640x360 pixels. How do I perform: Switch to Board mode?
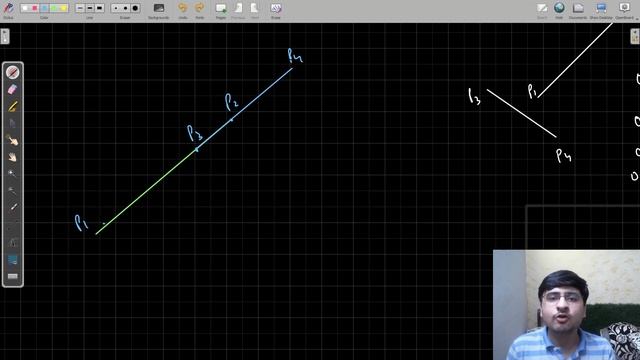[x=542, y=10]
